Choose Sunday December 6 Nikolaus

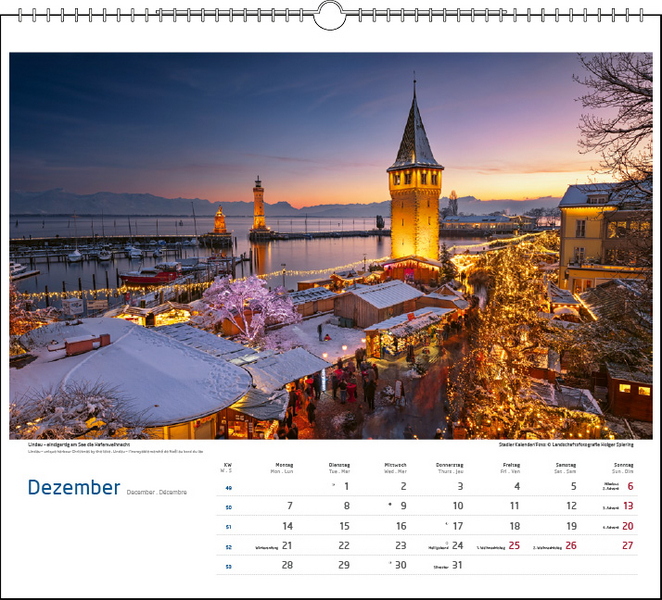629,486
